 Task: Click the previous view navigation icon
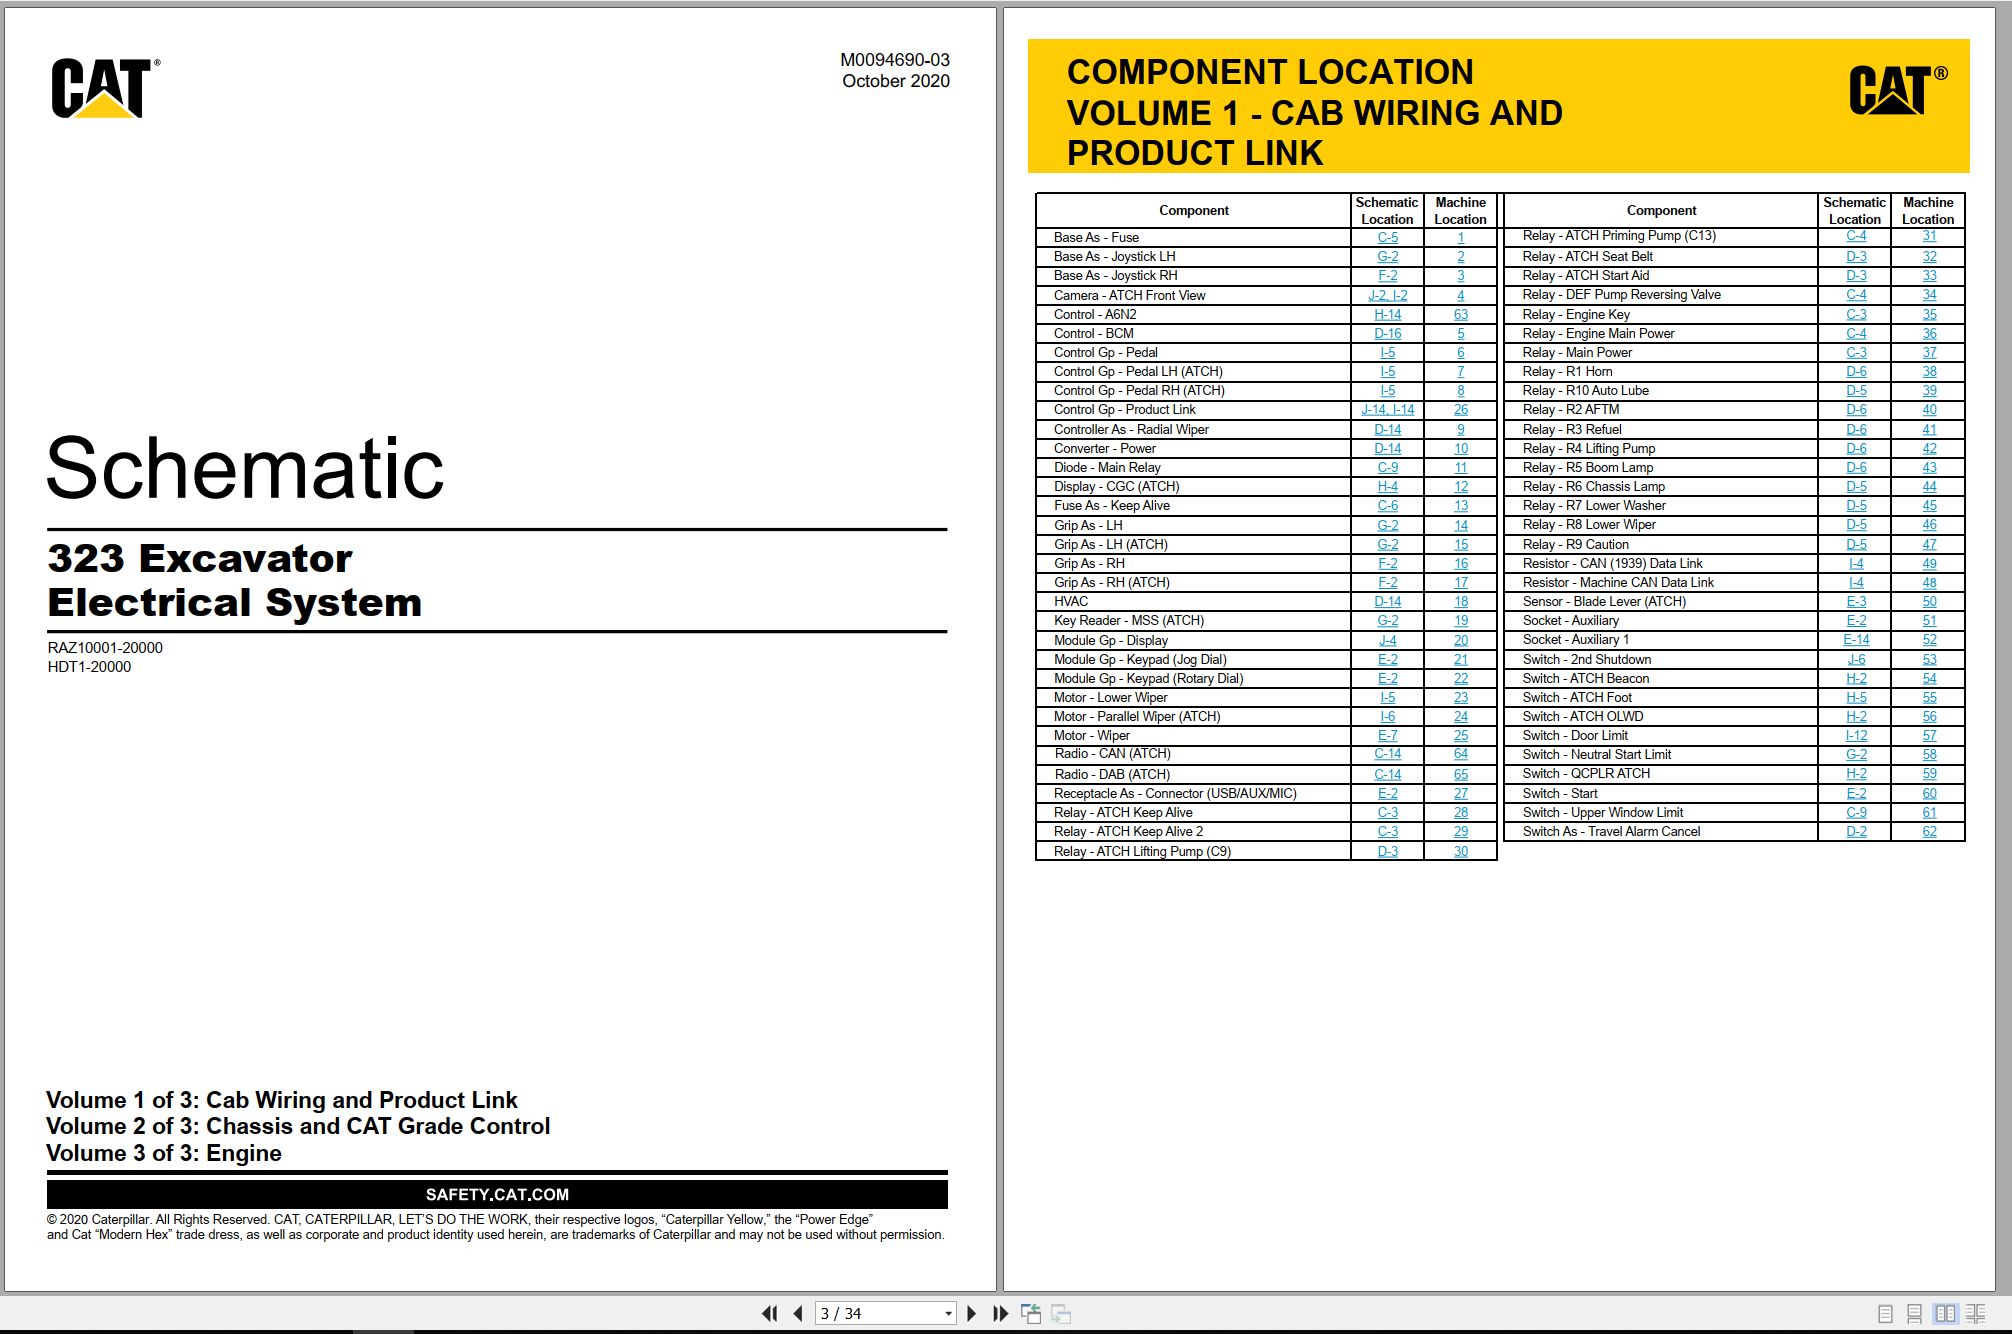[x=1031, y=1313]
